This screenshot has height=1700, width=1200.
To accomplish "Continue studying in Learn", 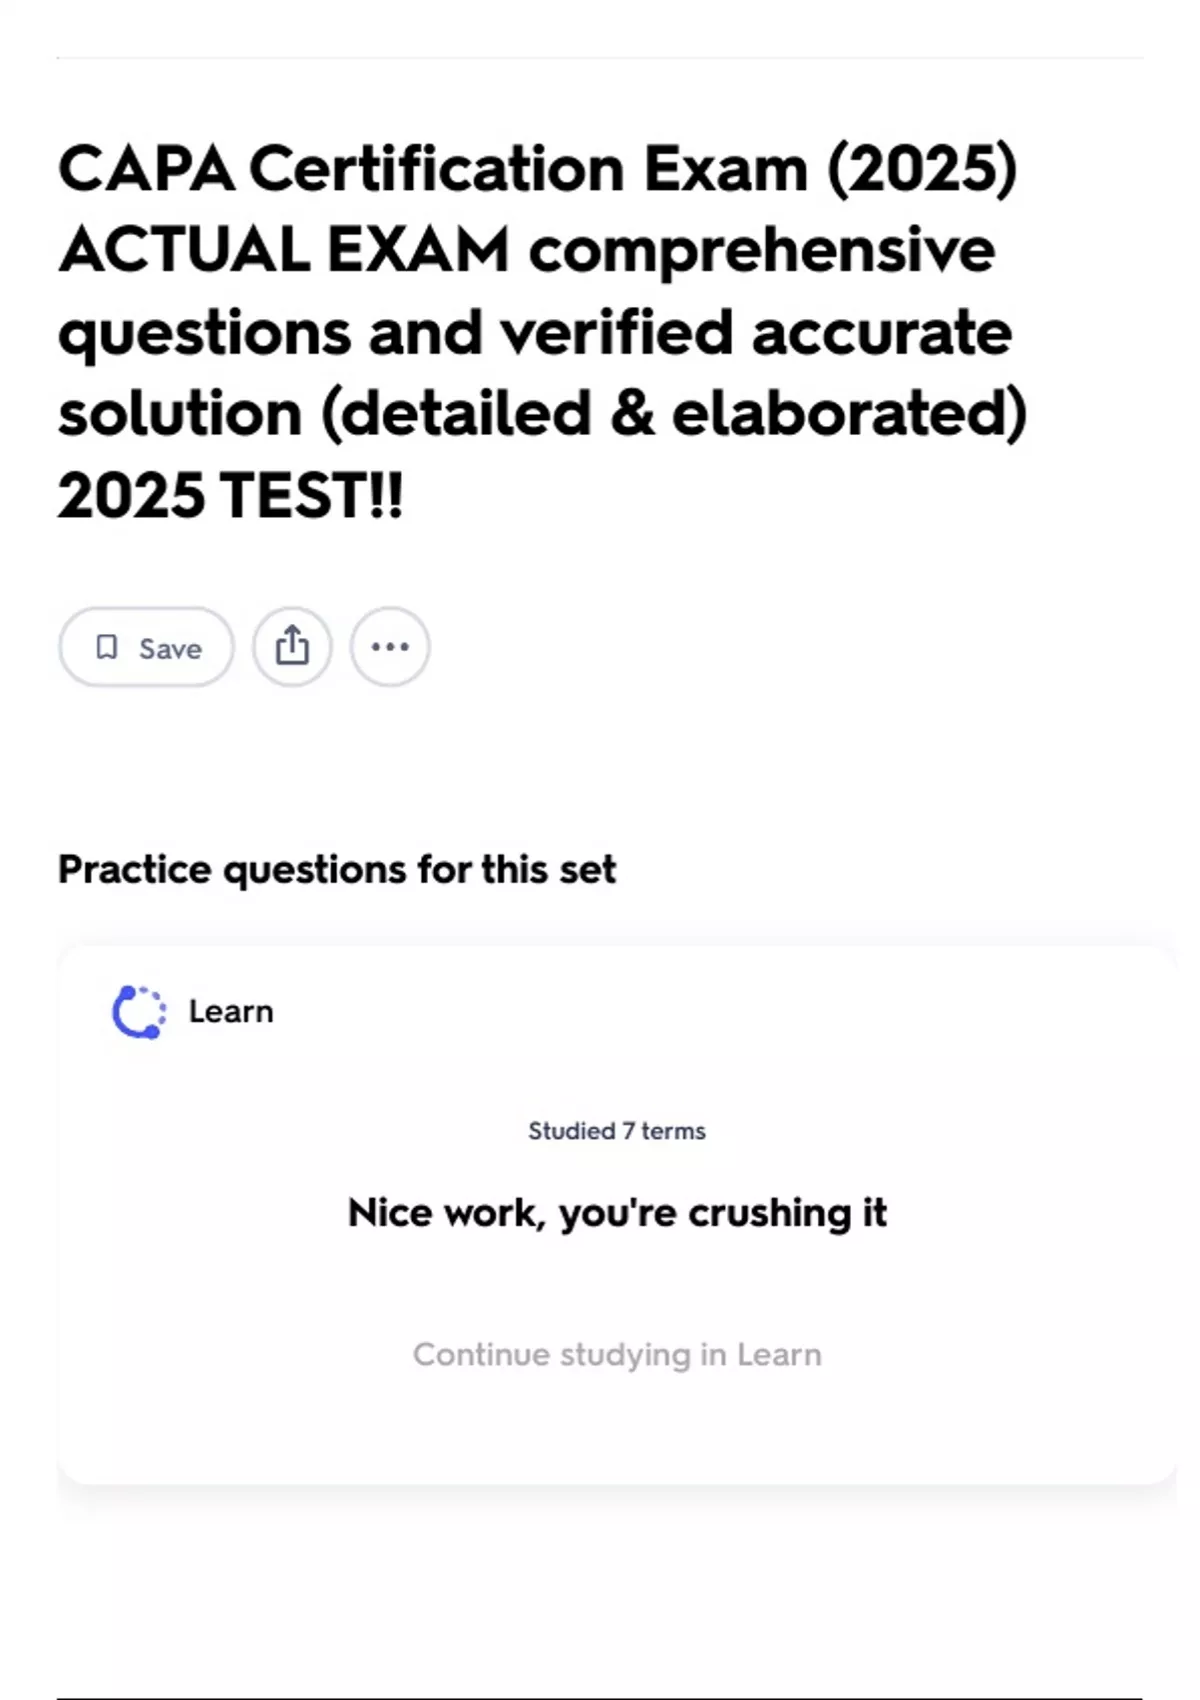I will point(617,1354).
